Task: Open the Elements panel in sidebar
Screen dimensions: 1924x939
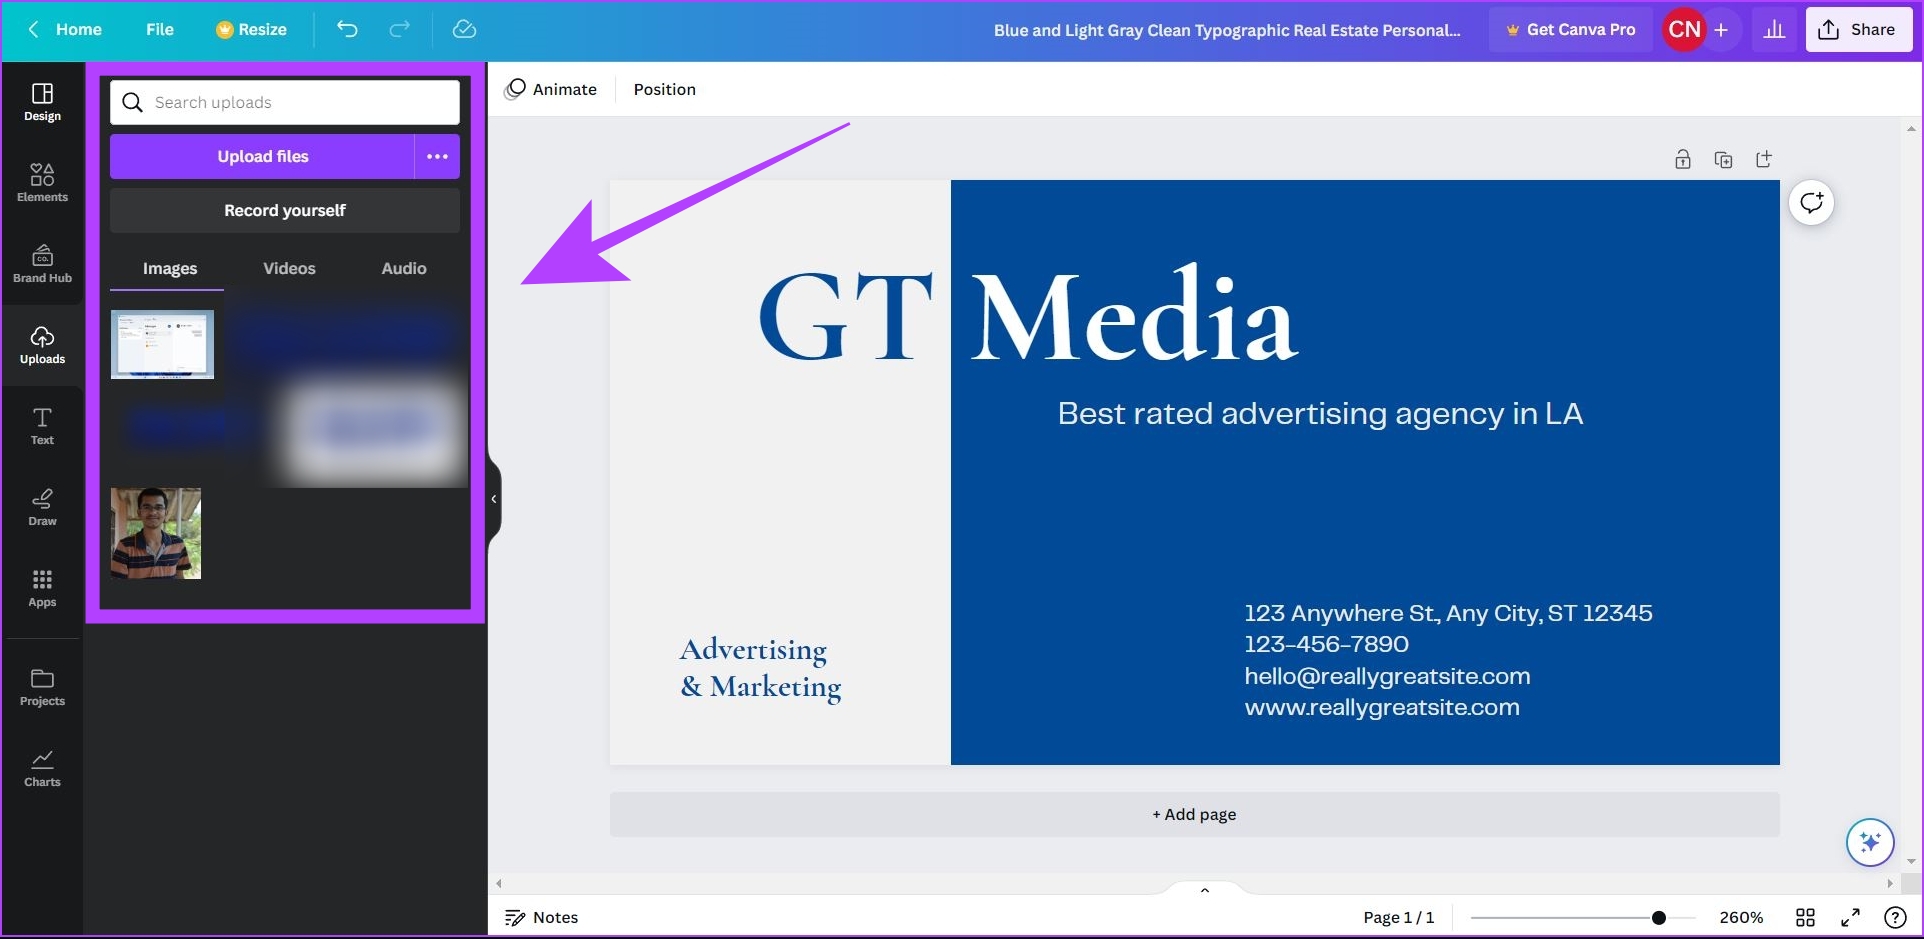Action: click(42, 183)
